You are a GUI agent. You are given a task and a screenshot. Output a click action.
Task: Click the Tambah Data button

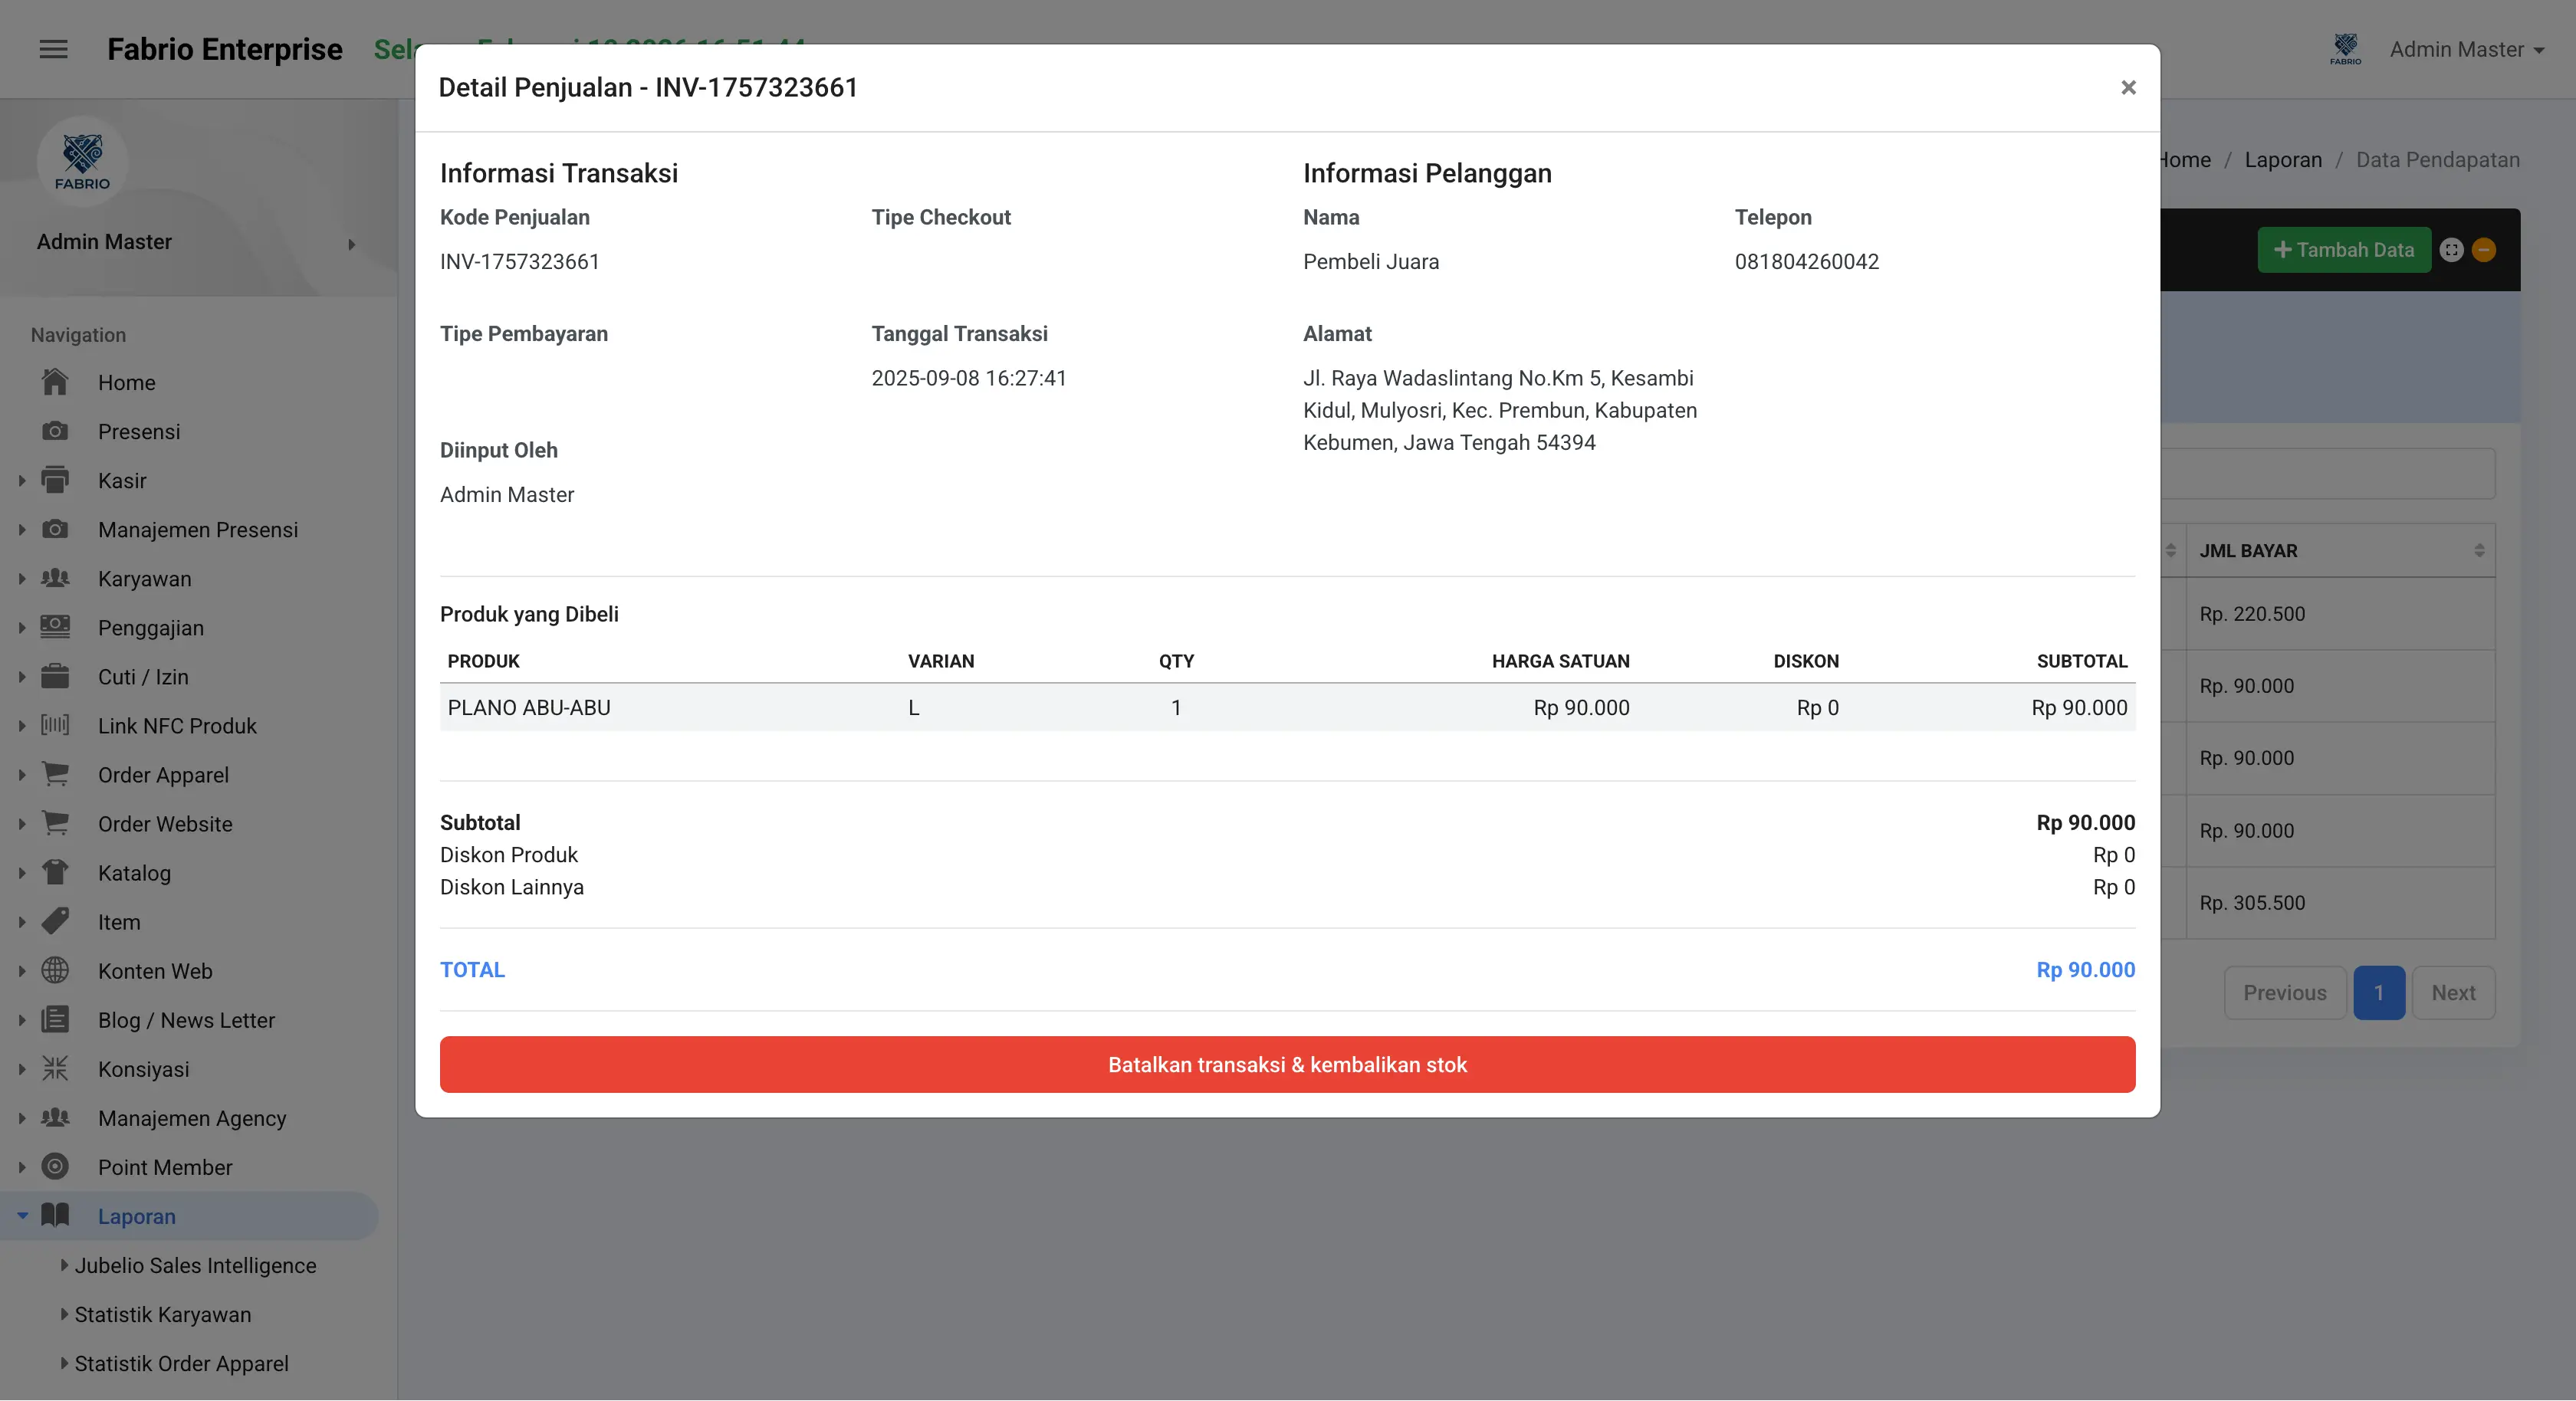(x=2343, y=250)
